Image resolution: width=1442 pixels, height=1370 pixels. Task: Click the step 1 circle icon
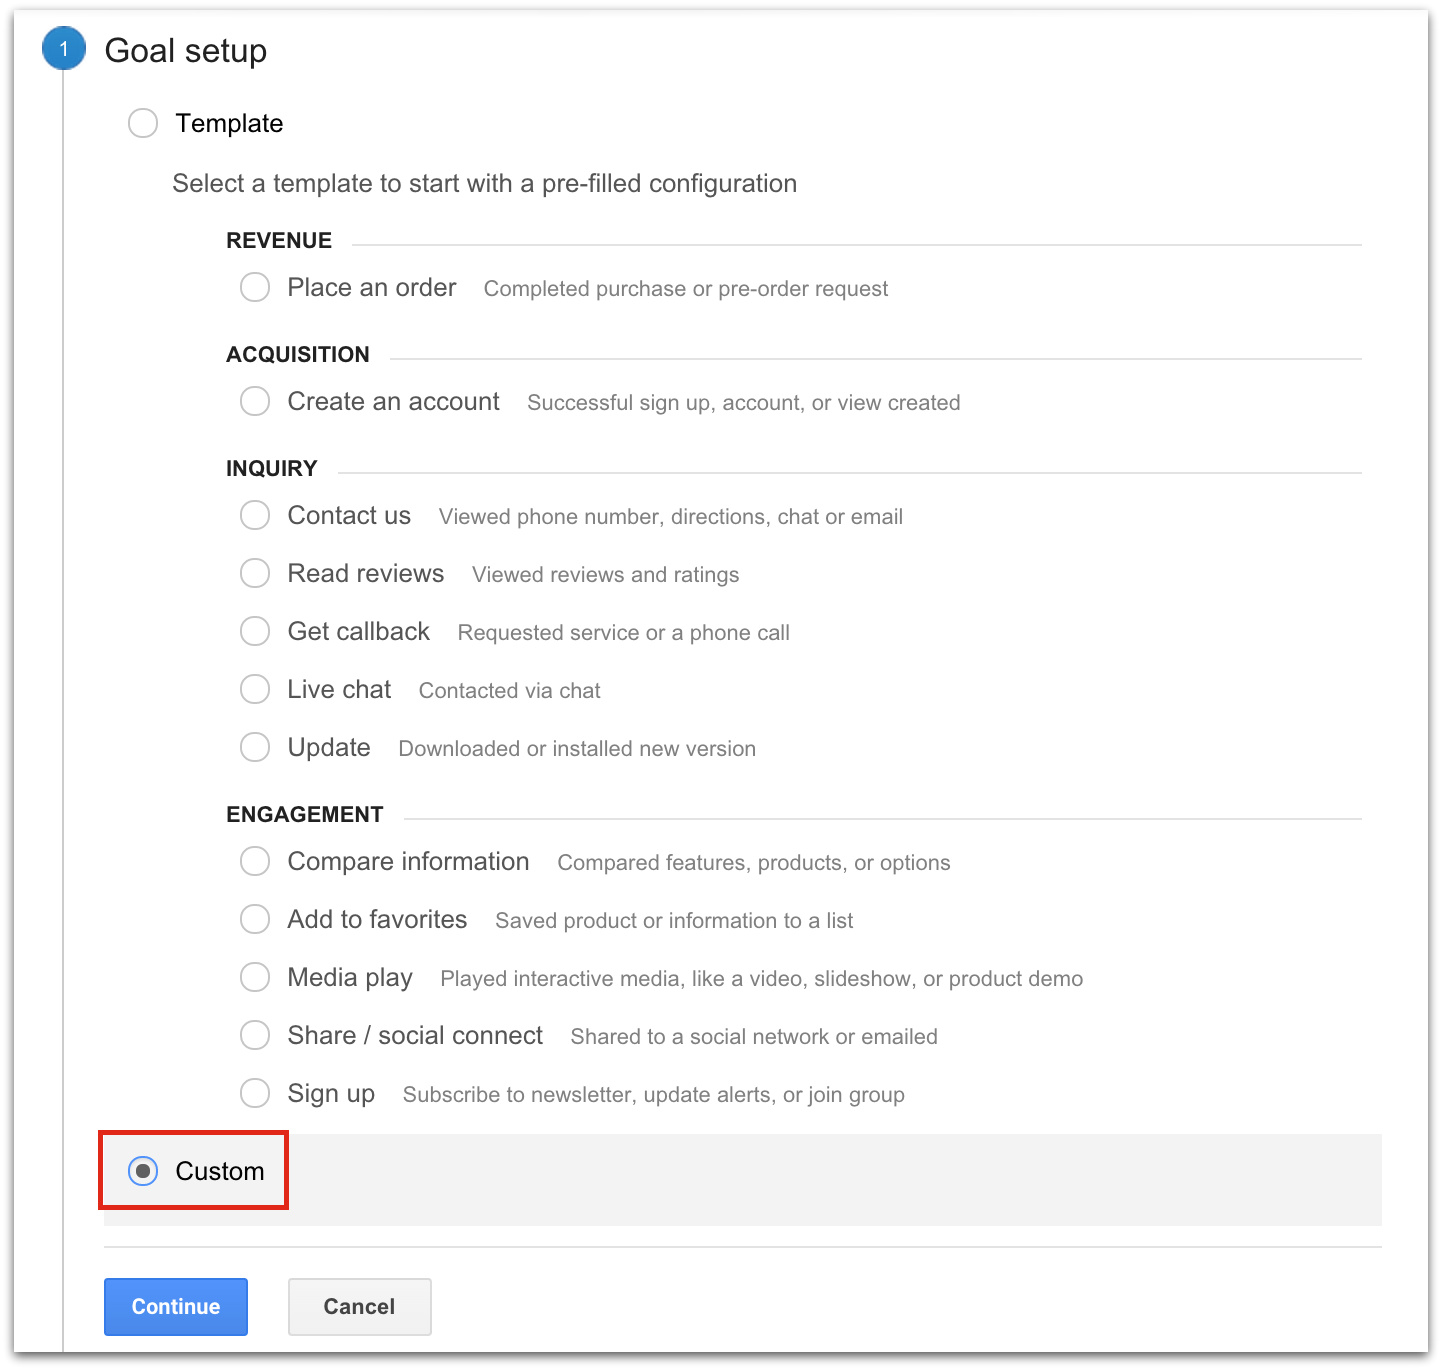[x=64, y=49]
